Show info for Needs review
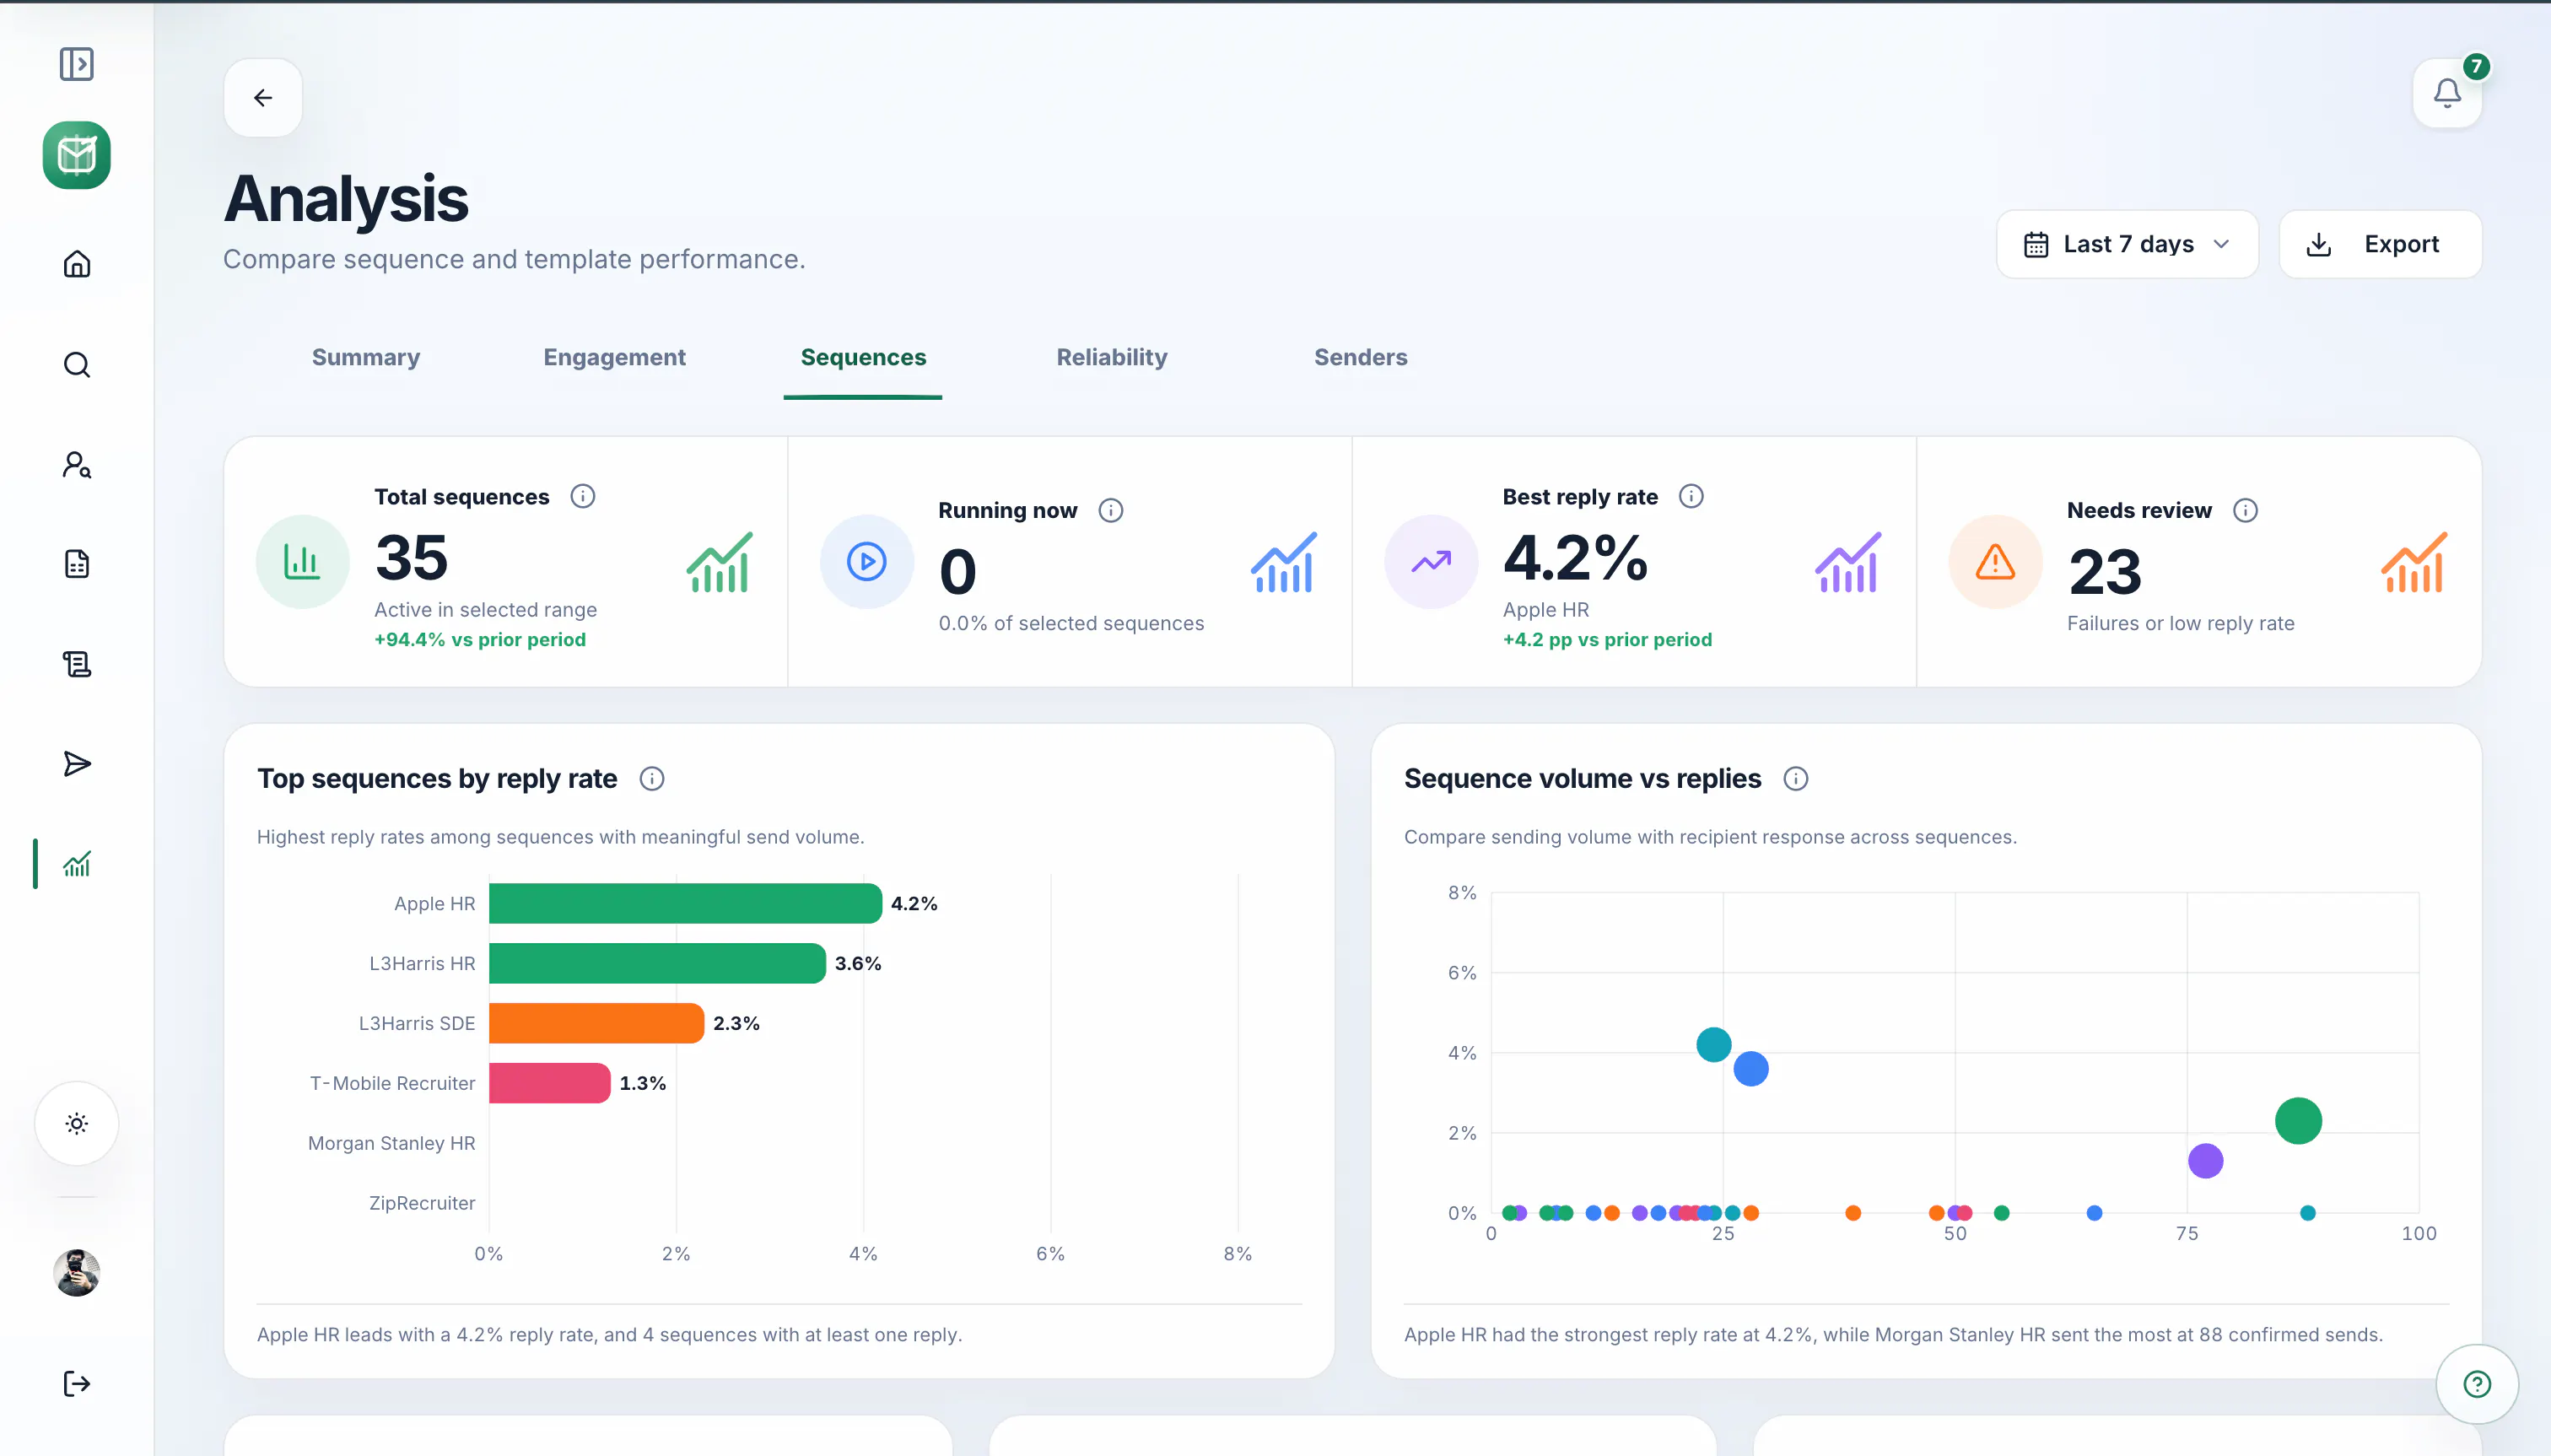The image size is (2551, 1456). (2245, 510)
